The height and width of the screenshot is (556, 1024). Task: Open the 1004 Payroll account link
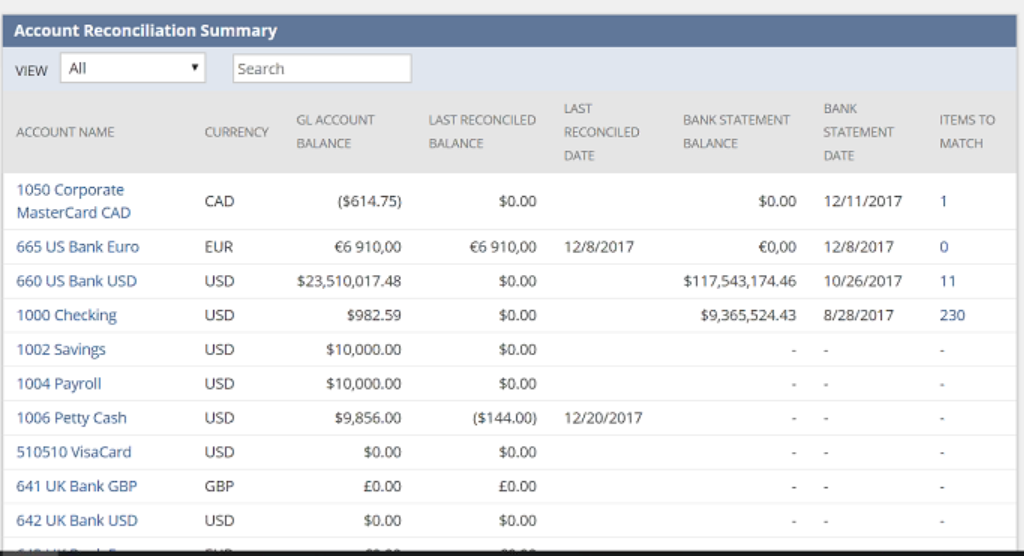[x=59, y=384]
